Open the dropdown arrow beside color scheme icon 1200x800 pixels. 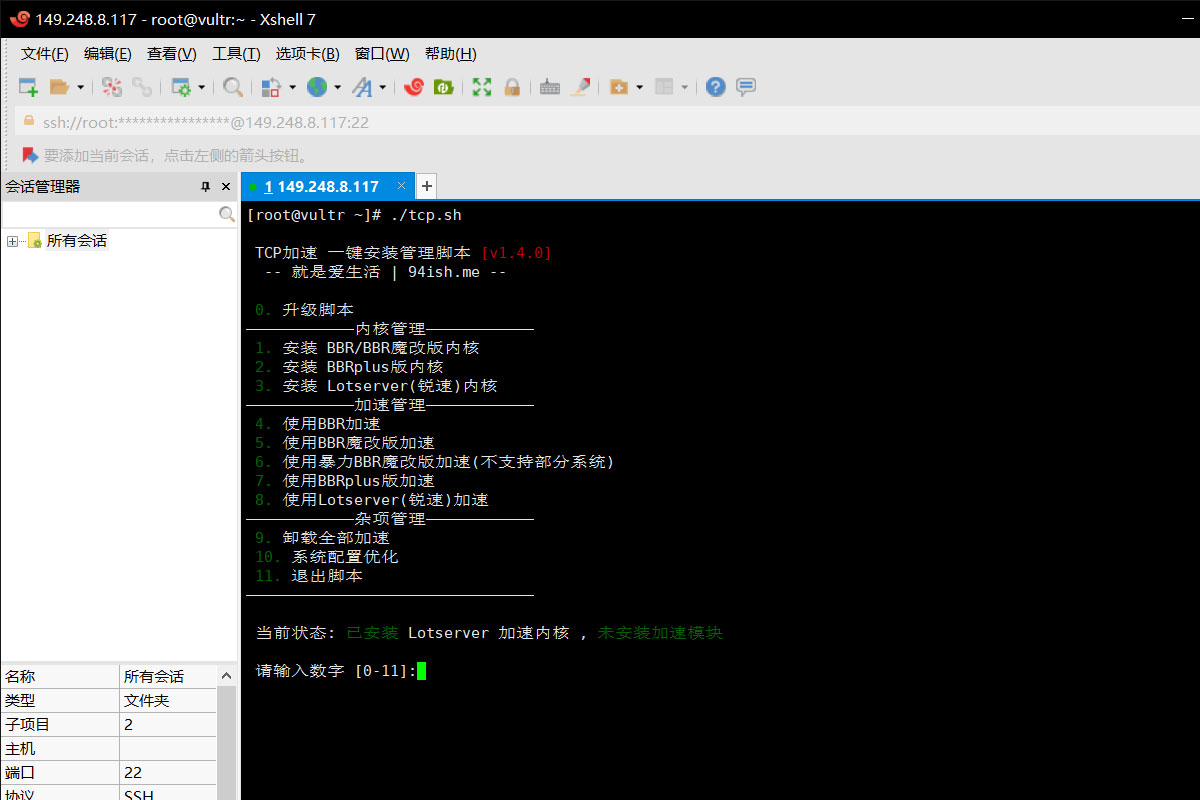click(292, 87)
